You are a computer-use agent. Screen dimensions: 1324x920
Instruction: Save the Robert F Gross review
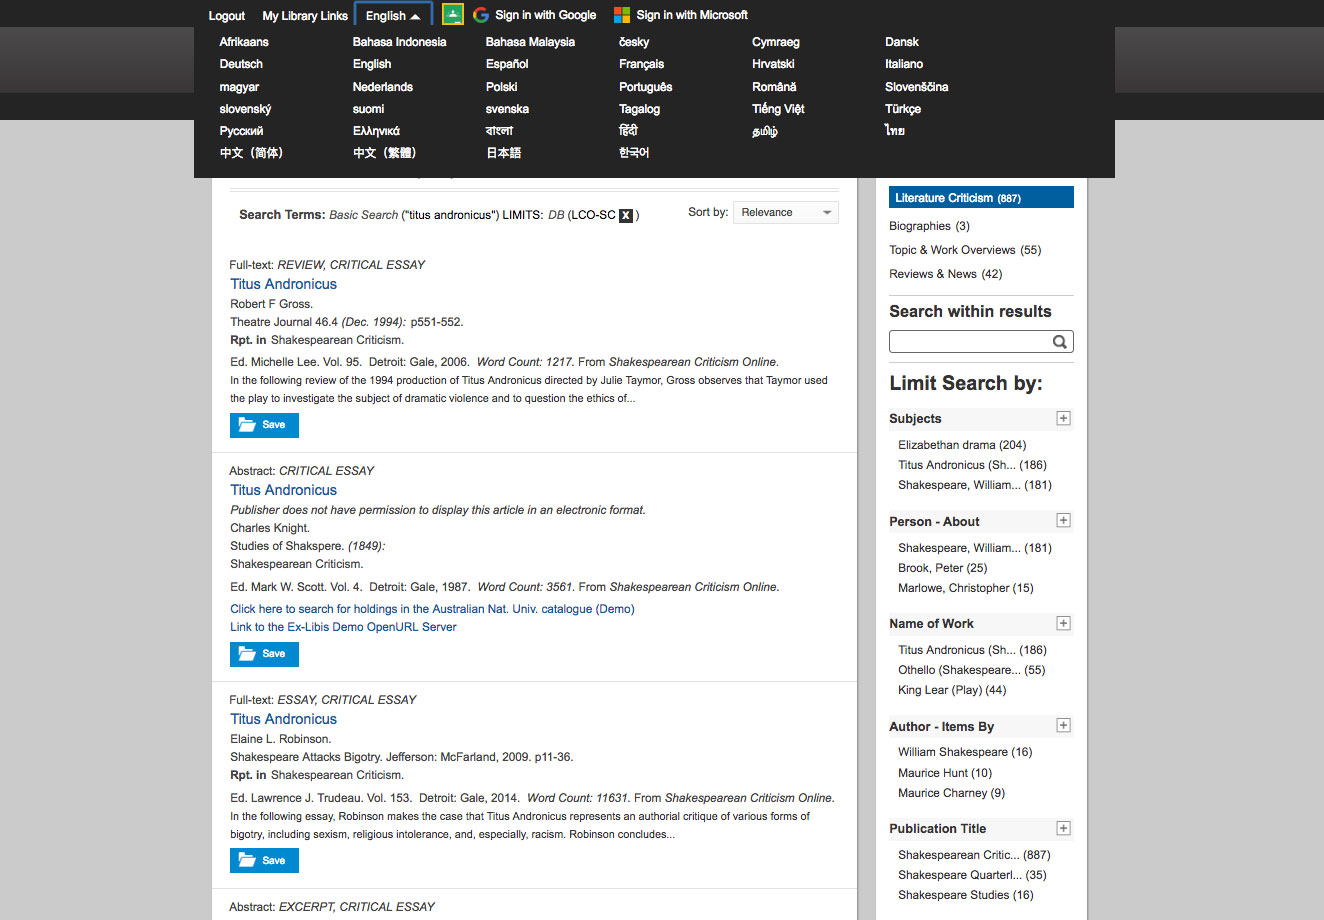click(264, 425)
